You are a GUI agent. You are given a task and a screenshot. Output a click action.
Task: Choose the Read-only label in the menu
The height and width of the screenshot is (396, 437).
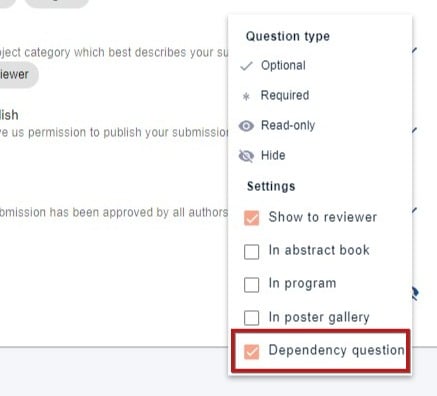[x=288, y=125]
